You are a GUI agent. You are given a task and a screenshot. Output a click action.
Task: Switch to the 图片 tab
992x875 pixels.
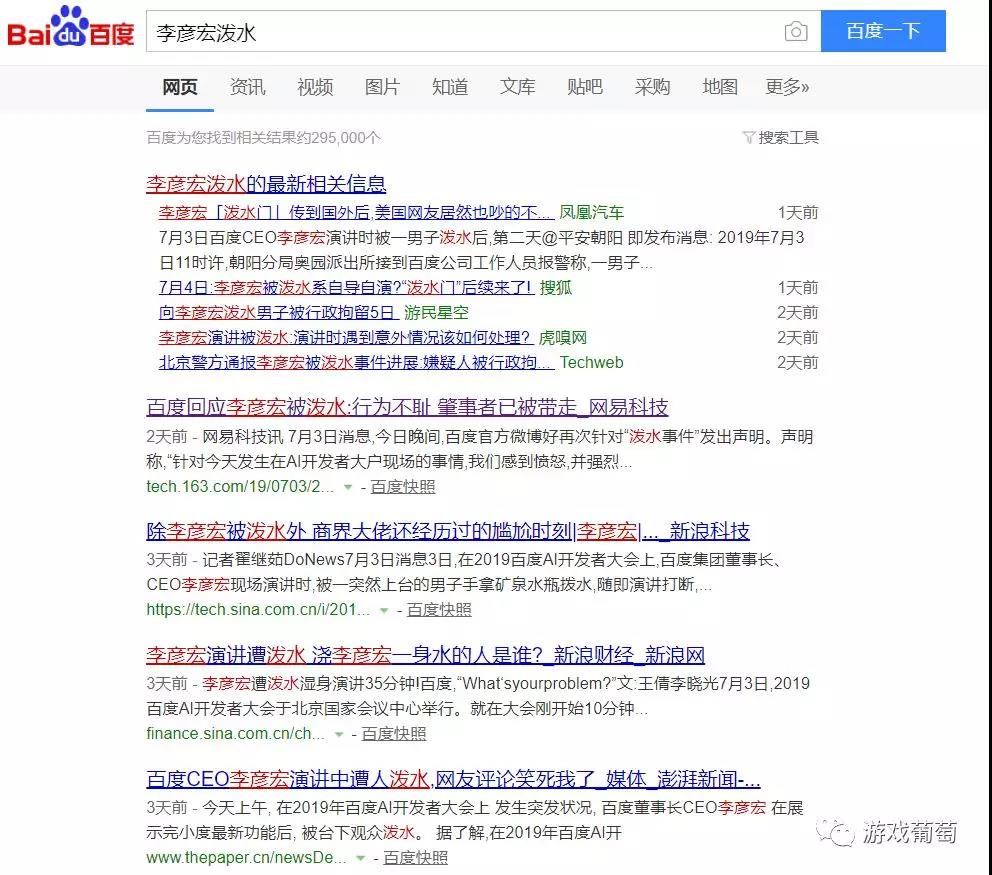382,87
